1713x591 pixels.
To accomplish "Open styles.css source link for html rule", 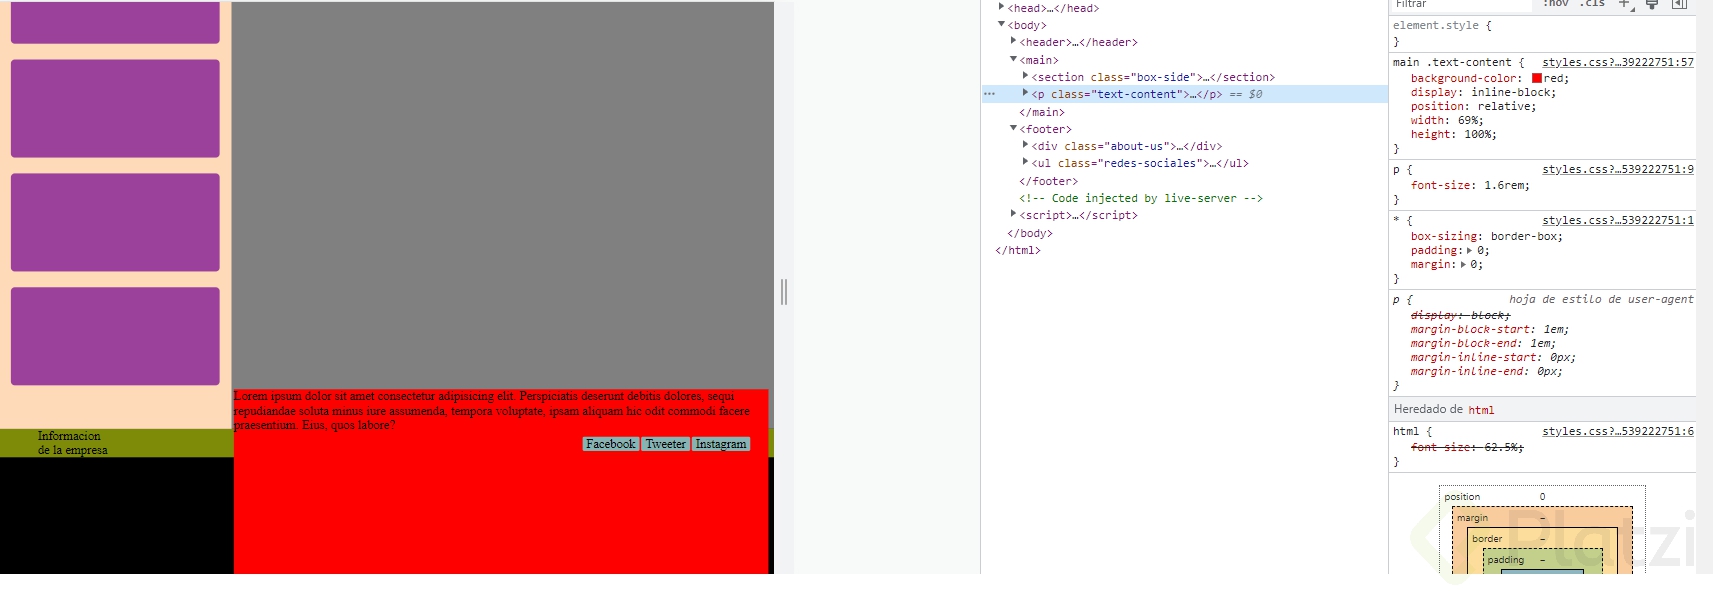I will pyautogui.click(x=1618, y=432).
